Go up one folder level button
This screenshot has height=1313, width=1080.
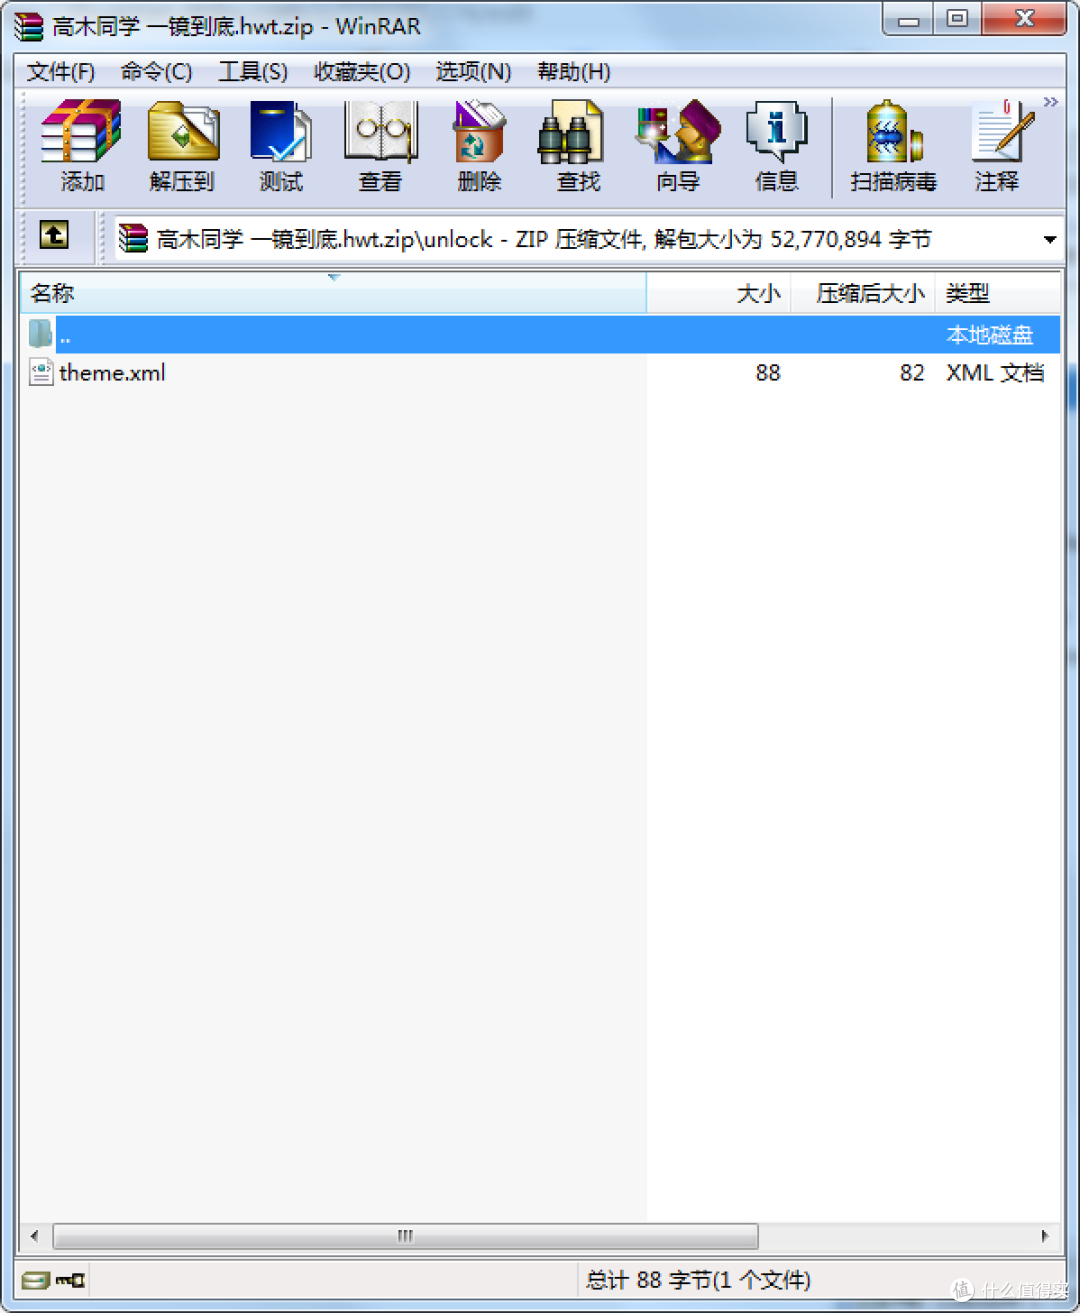point(54,235)
